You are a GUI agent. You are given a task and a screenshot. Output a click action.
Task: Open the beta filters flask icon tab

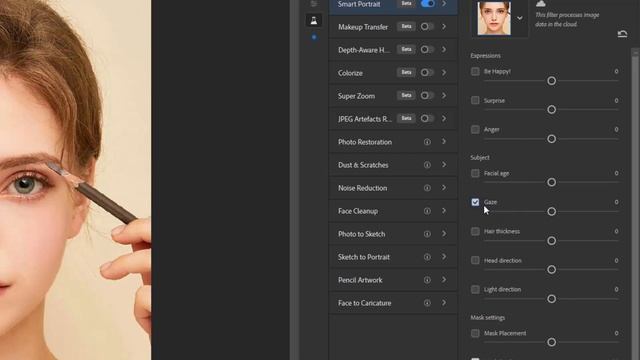point(313,20)
